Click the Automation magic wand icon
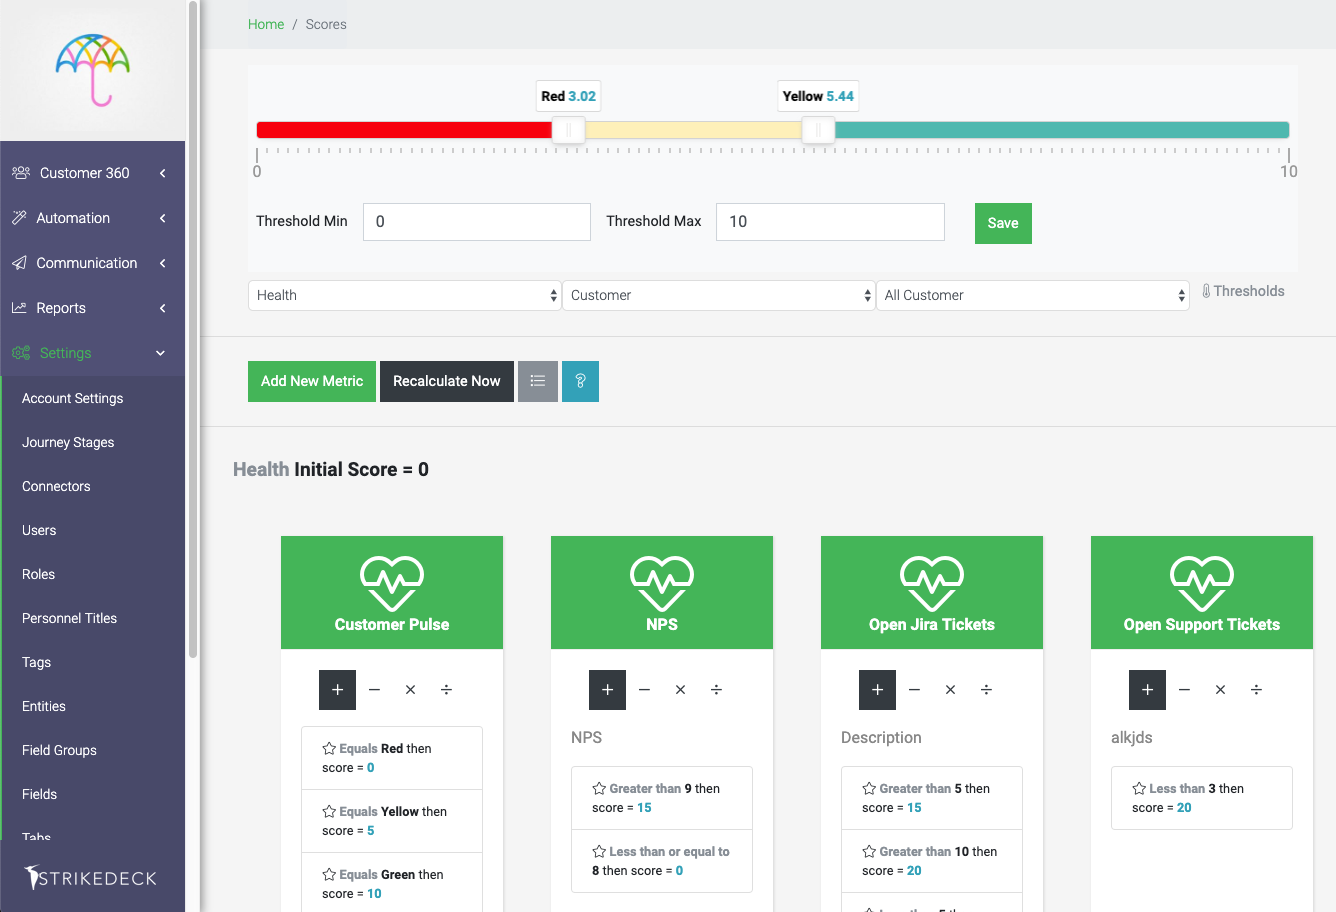Image resolution: width=1336 pixels, height=912 pixels. (x=19, y=218)
